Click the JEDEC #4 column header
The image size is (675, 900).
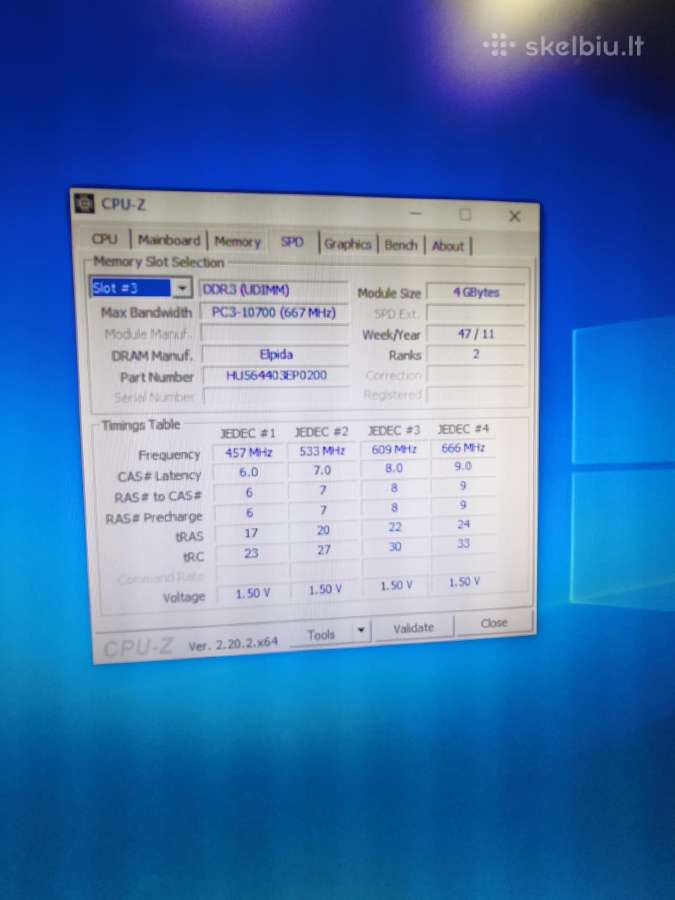click(463, 428)
